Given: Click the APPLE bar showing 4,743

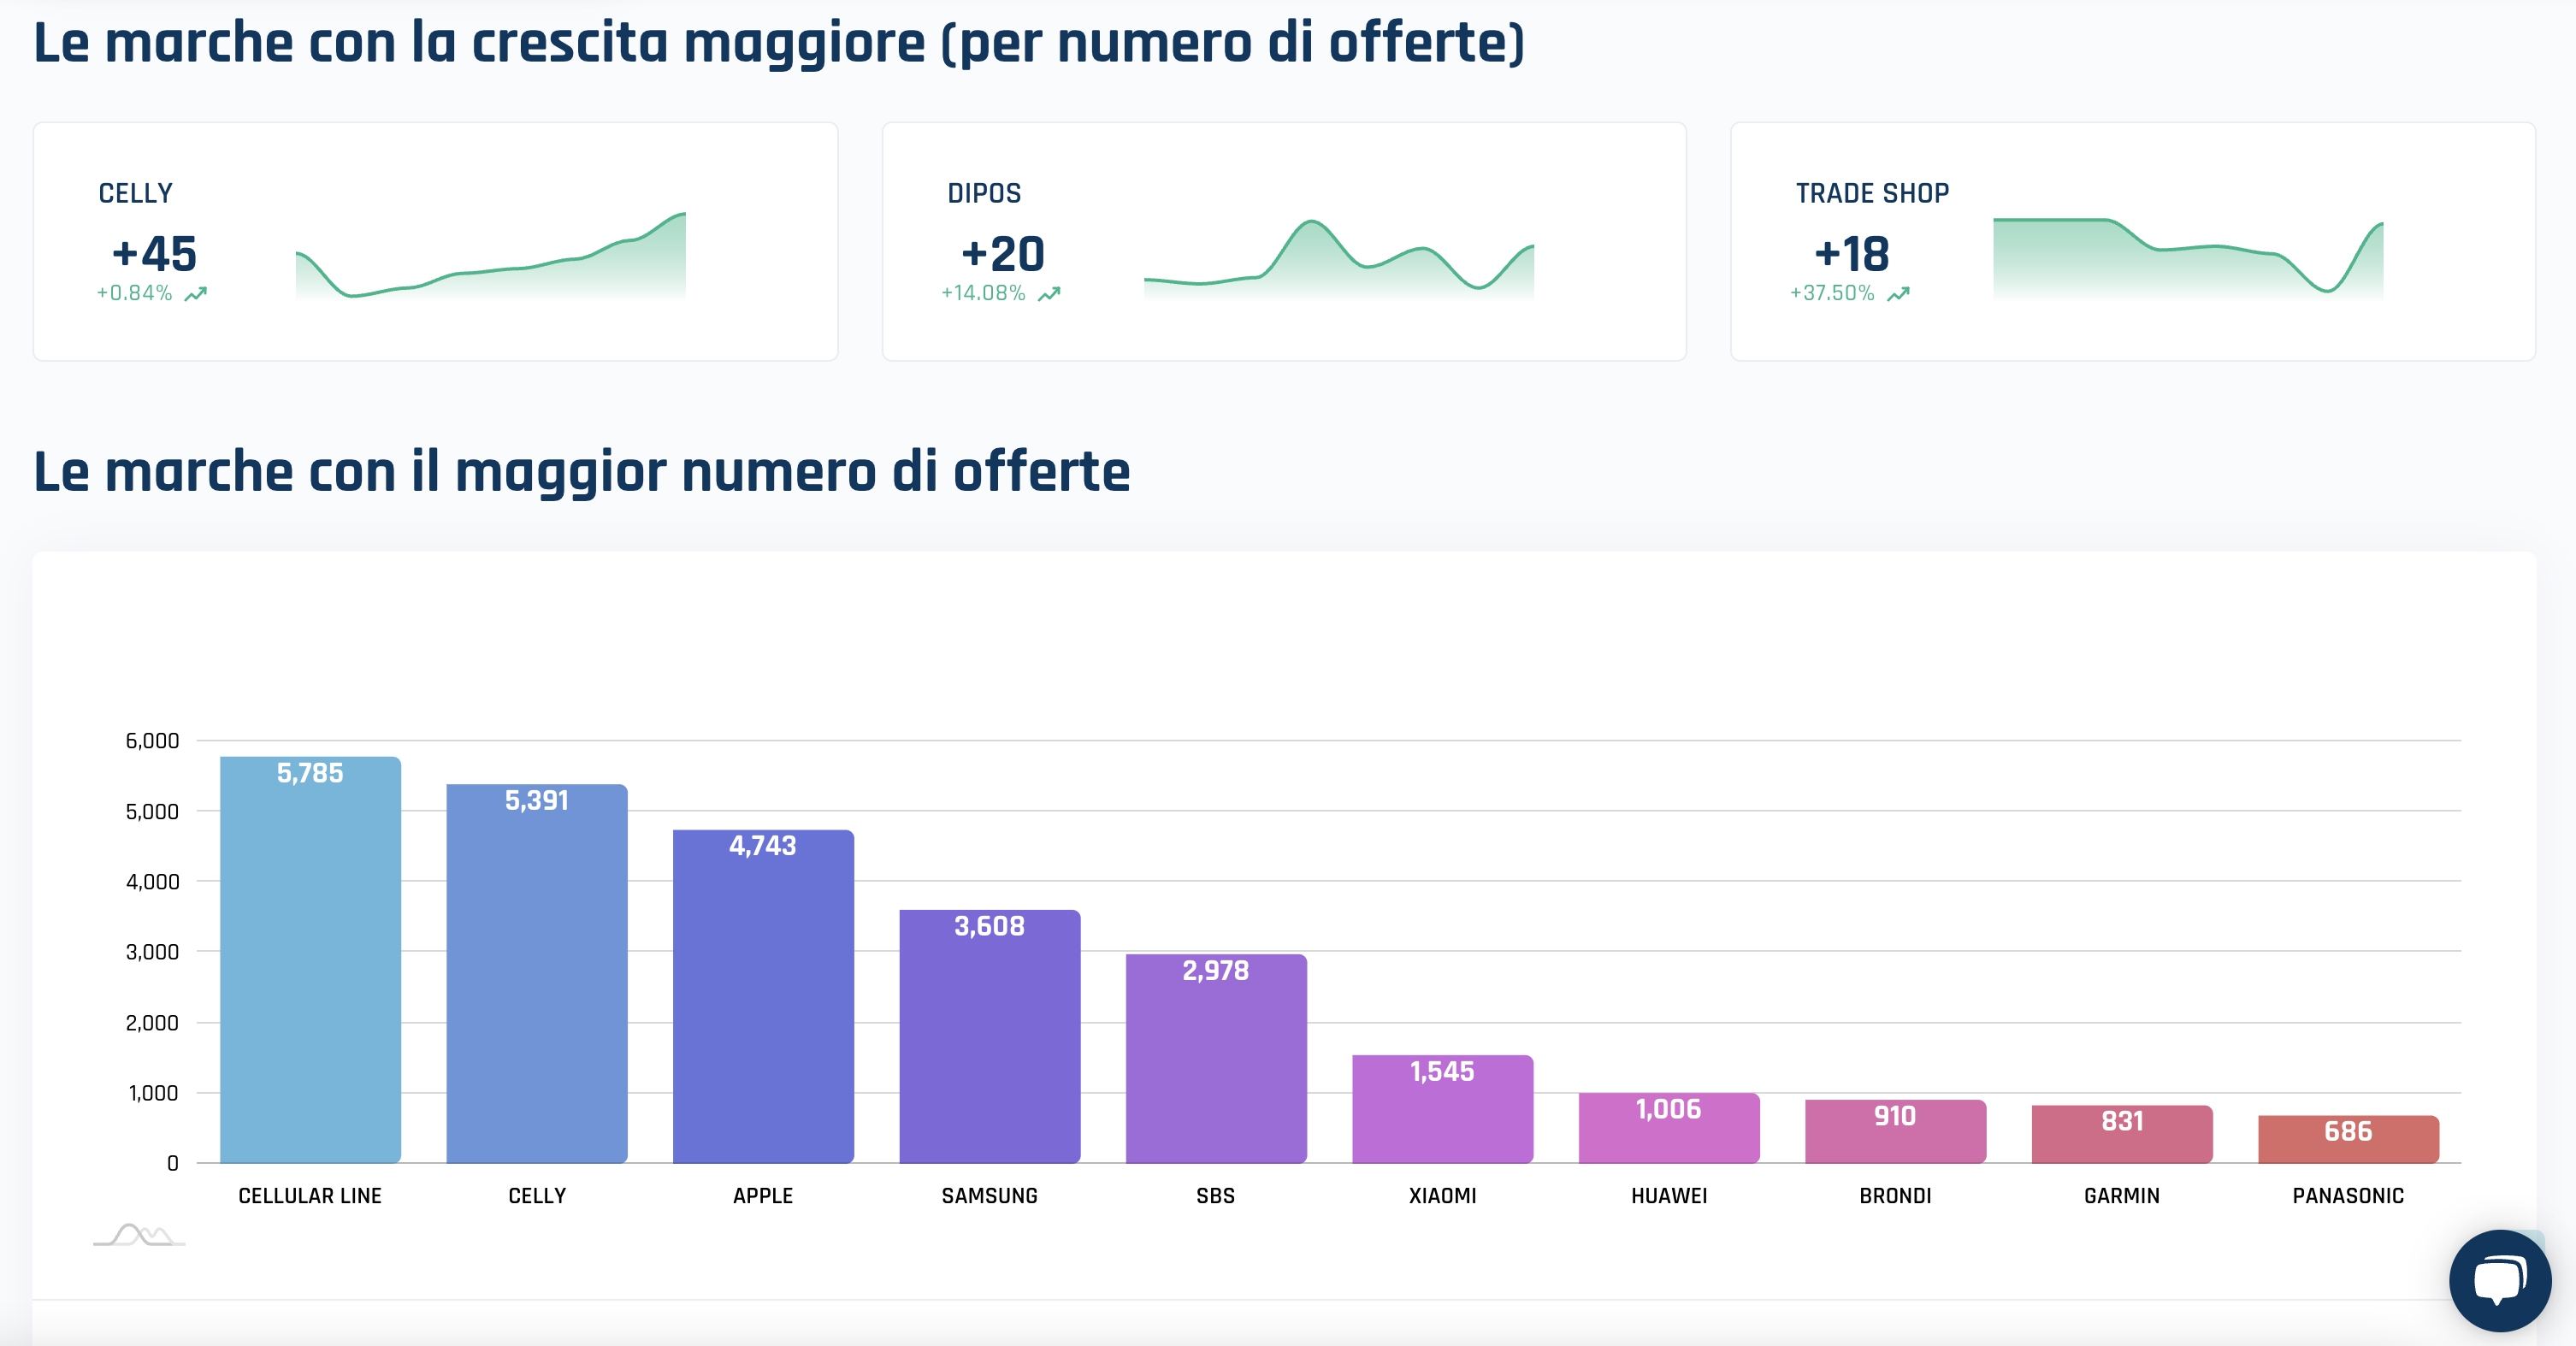Looking at the screenshot, I should 763,998.
